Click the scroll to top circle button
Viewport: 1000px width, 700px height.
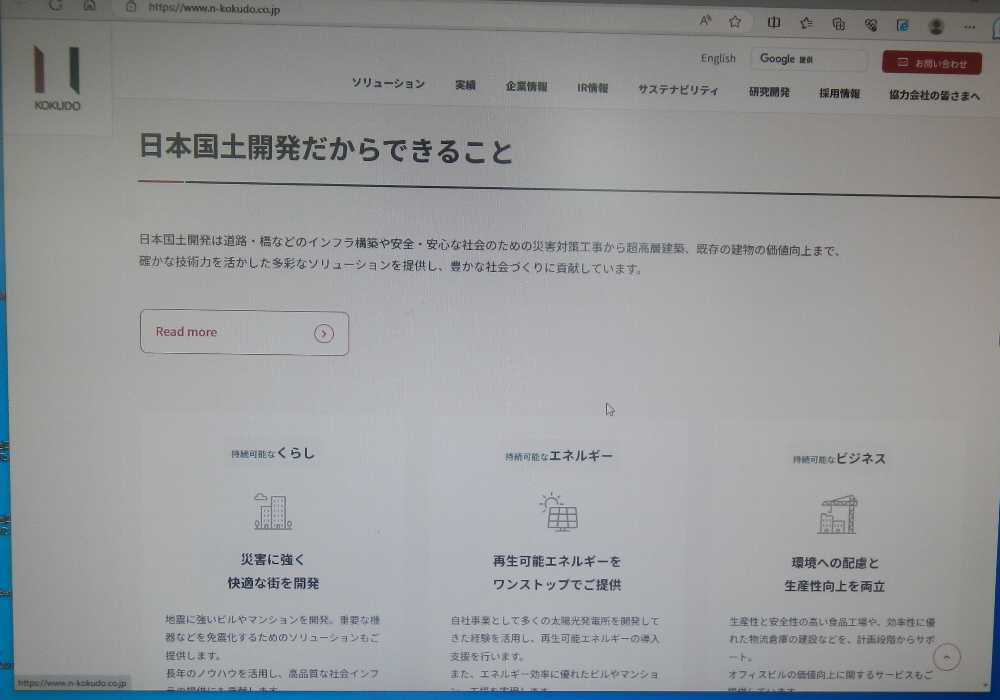pyautogui.click(x=946, y=657)
